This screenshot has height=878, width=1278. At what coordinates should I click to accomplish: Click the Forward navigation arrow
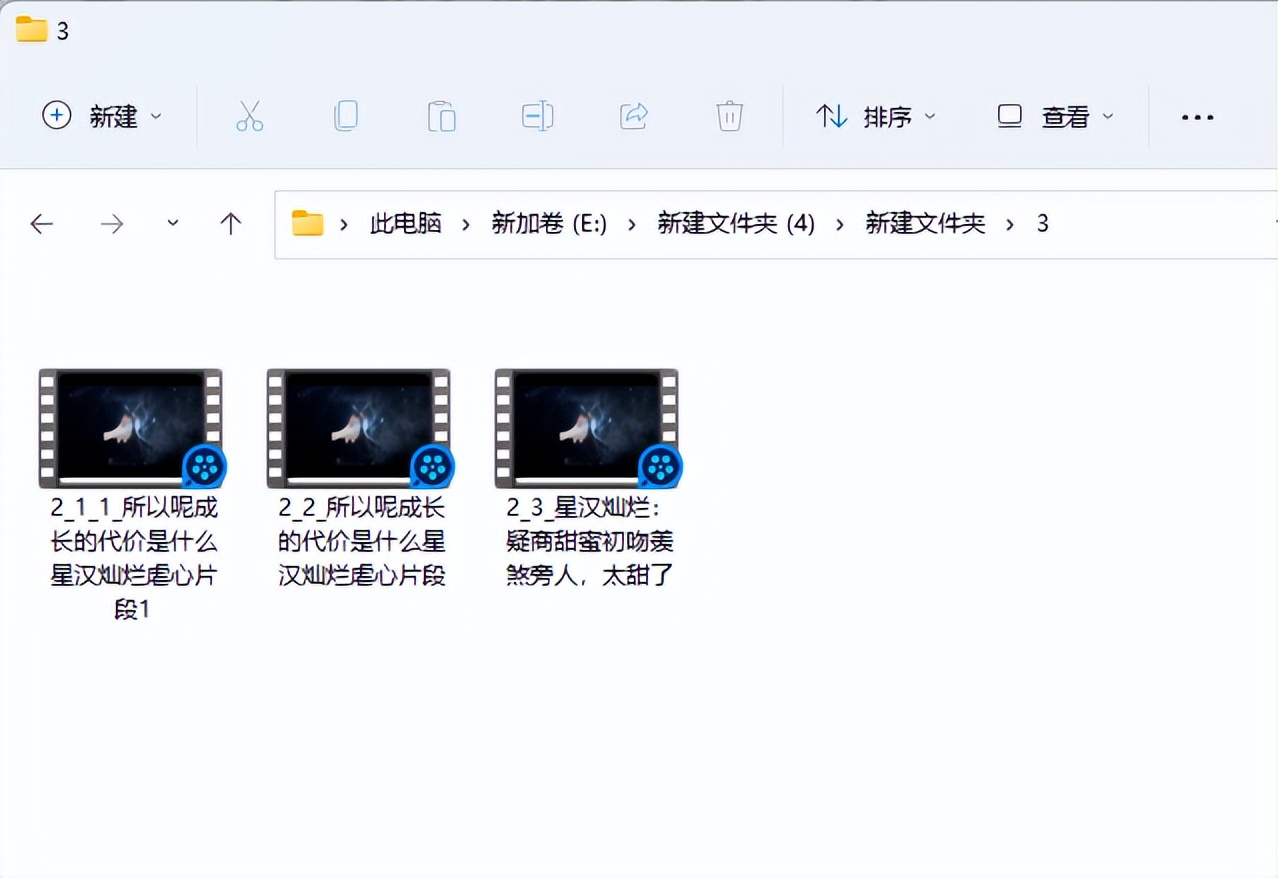pyautogui.click(x=112, y=223)
